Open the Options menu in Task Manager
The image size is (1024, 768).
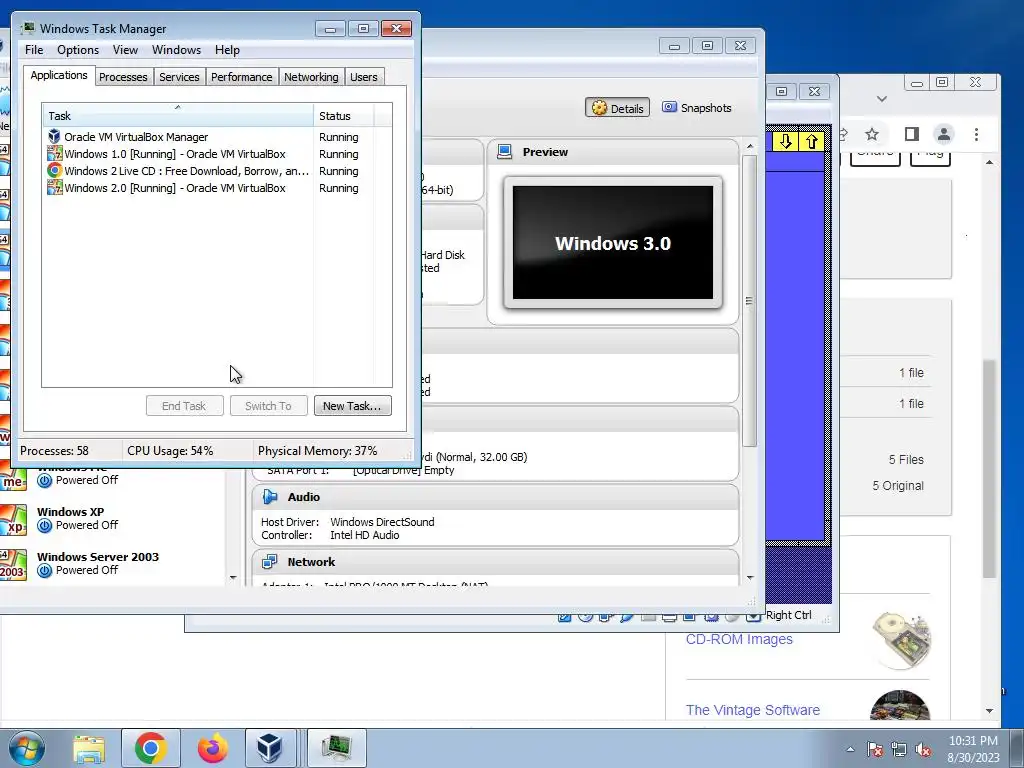coord(78,50)
